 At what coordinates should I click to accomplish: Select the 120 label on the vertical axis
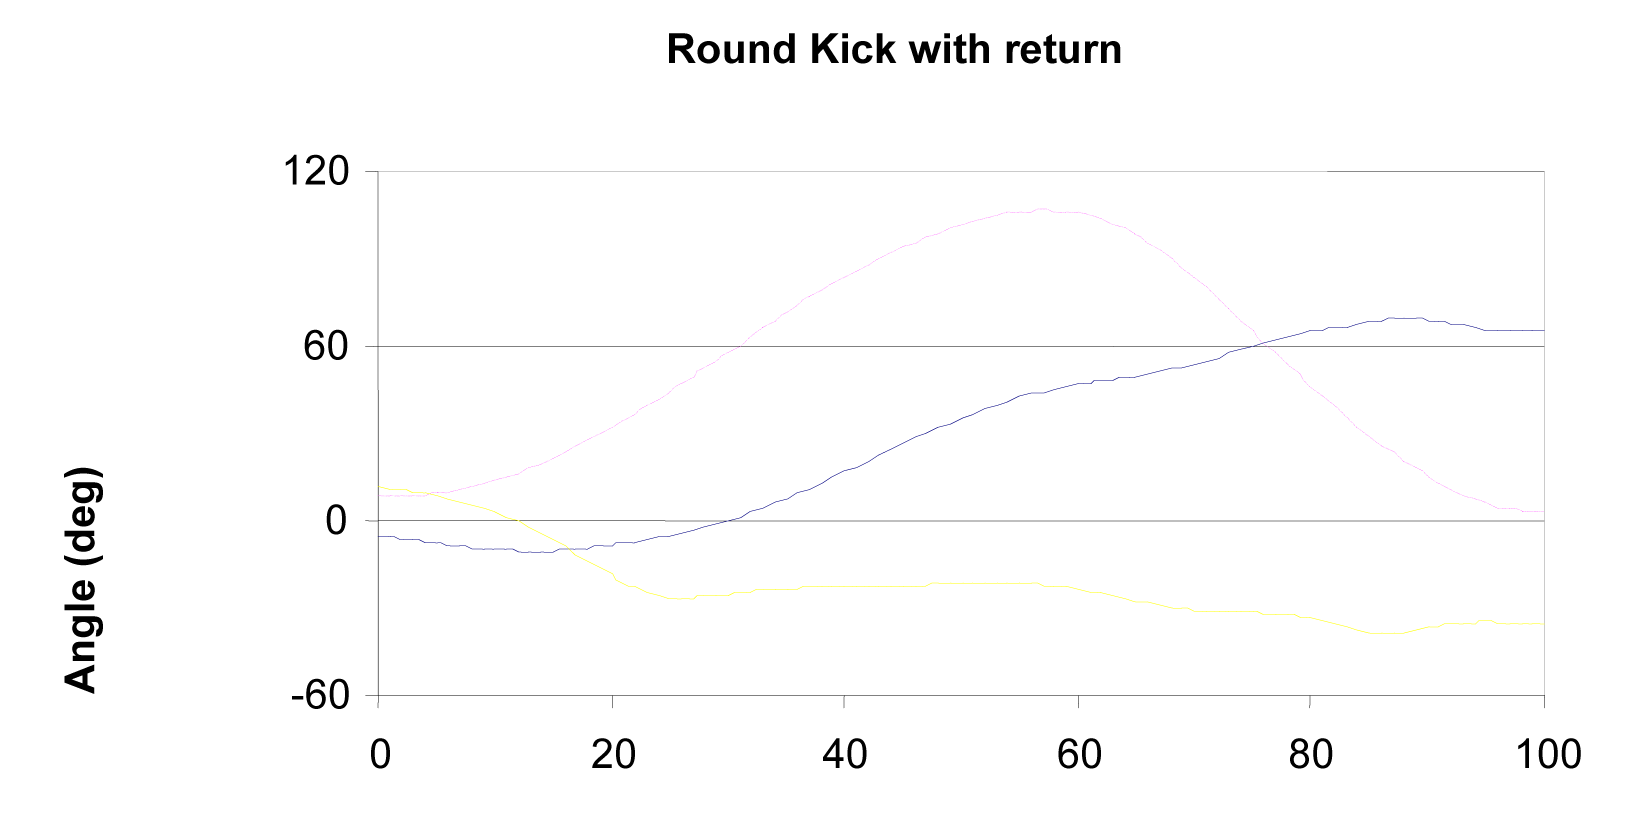tap(316, 172)
